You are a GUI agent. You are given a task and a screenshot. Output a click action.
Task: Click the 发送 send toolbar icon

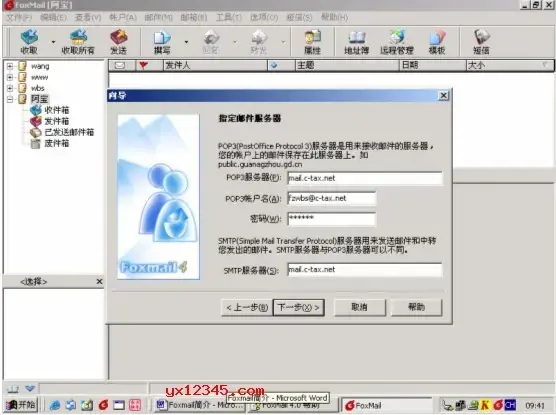(x=118, y=42)
